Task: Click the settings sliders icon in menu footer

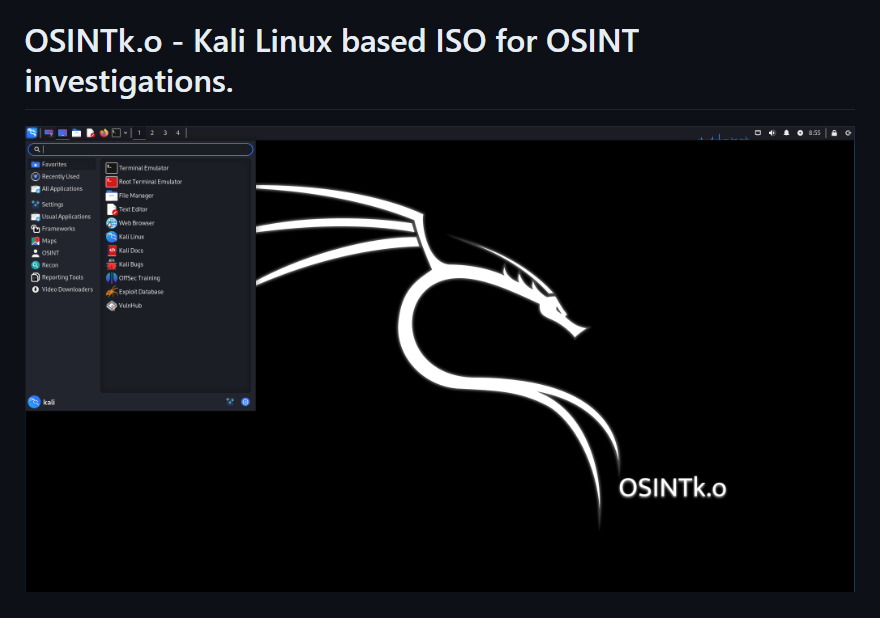Action: point(230,402)
